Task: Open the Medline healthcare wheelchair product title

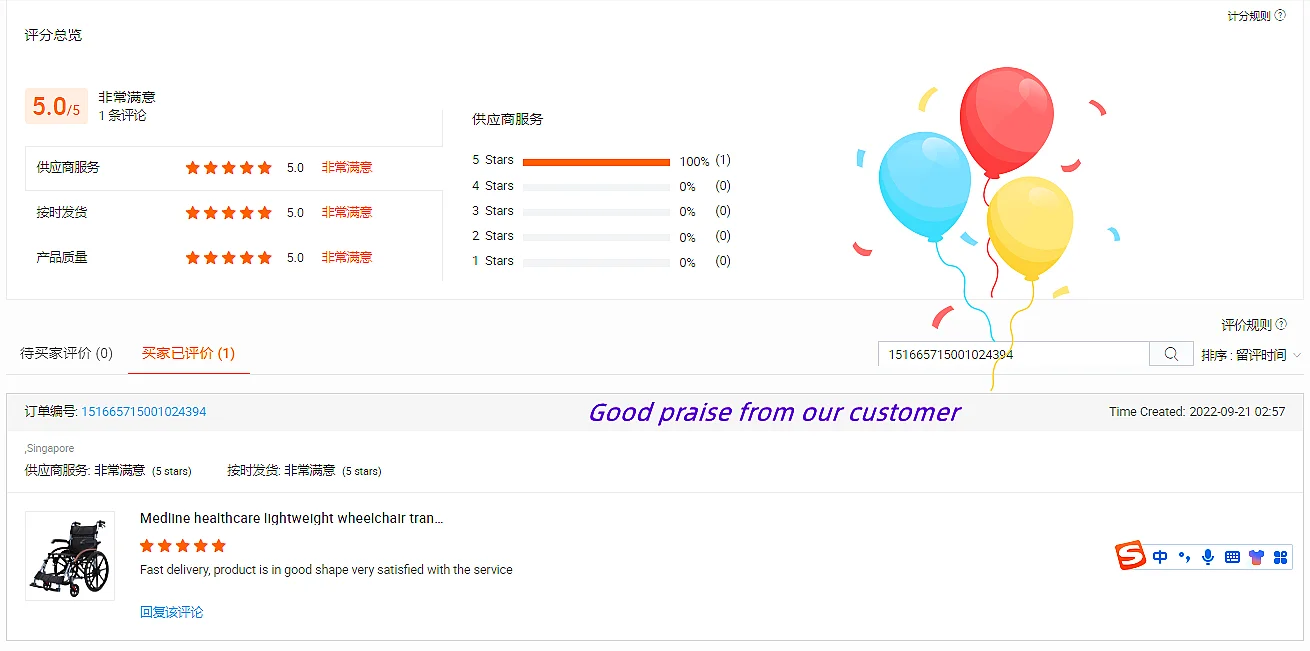Action: pos(291,518)
